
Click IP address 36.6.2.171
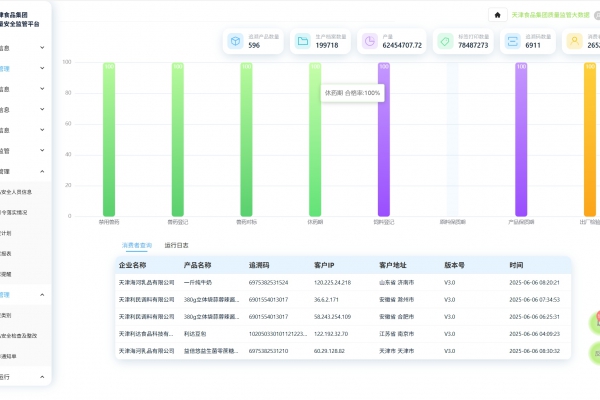click(326, 300)
